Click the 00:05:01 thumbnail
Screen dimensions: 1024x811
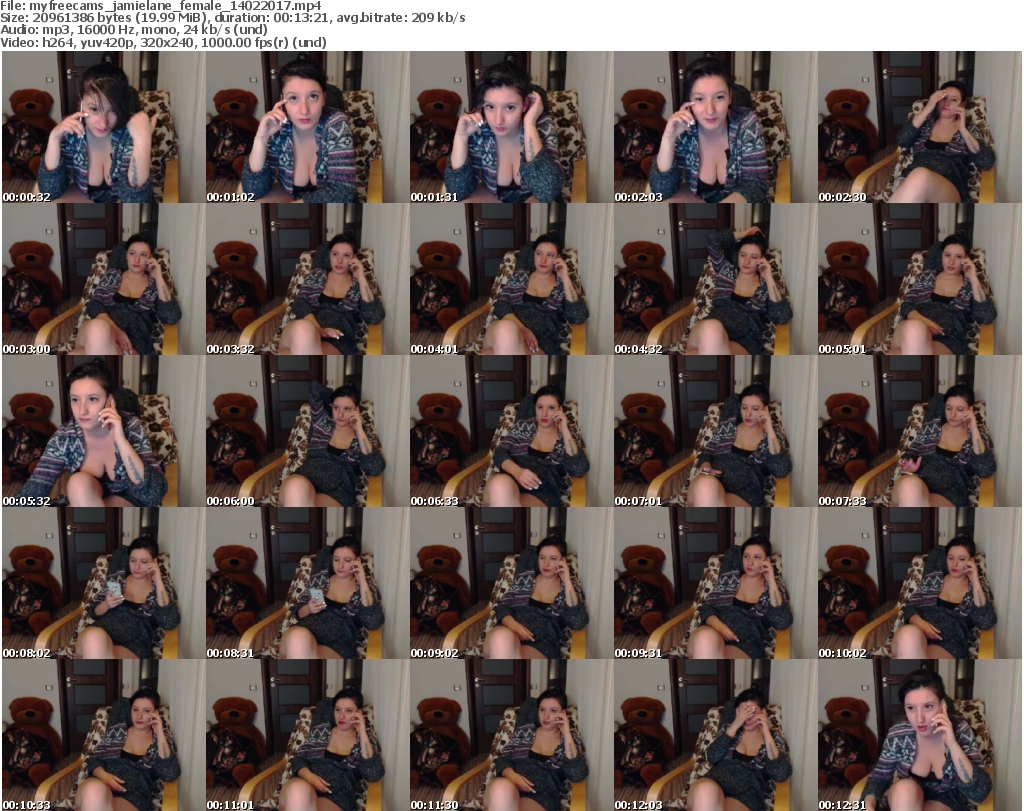[920, 279]
